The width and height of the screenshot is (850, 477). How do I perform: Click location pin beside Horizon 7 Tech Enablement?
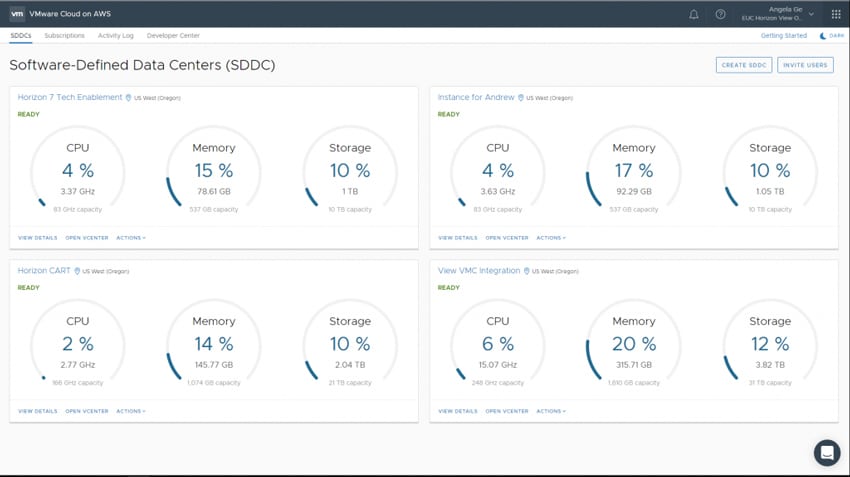128,98
